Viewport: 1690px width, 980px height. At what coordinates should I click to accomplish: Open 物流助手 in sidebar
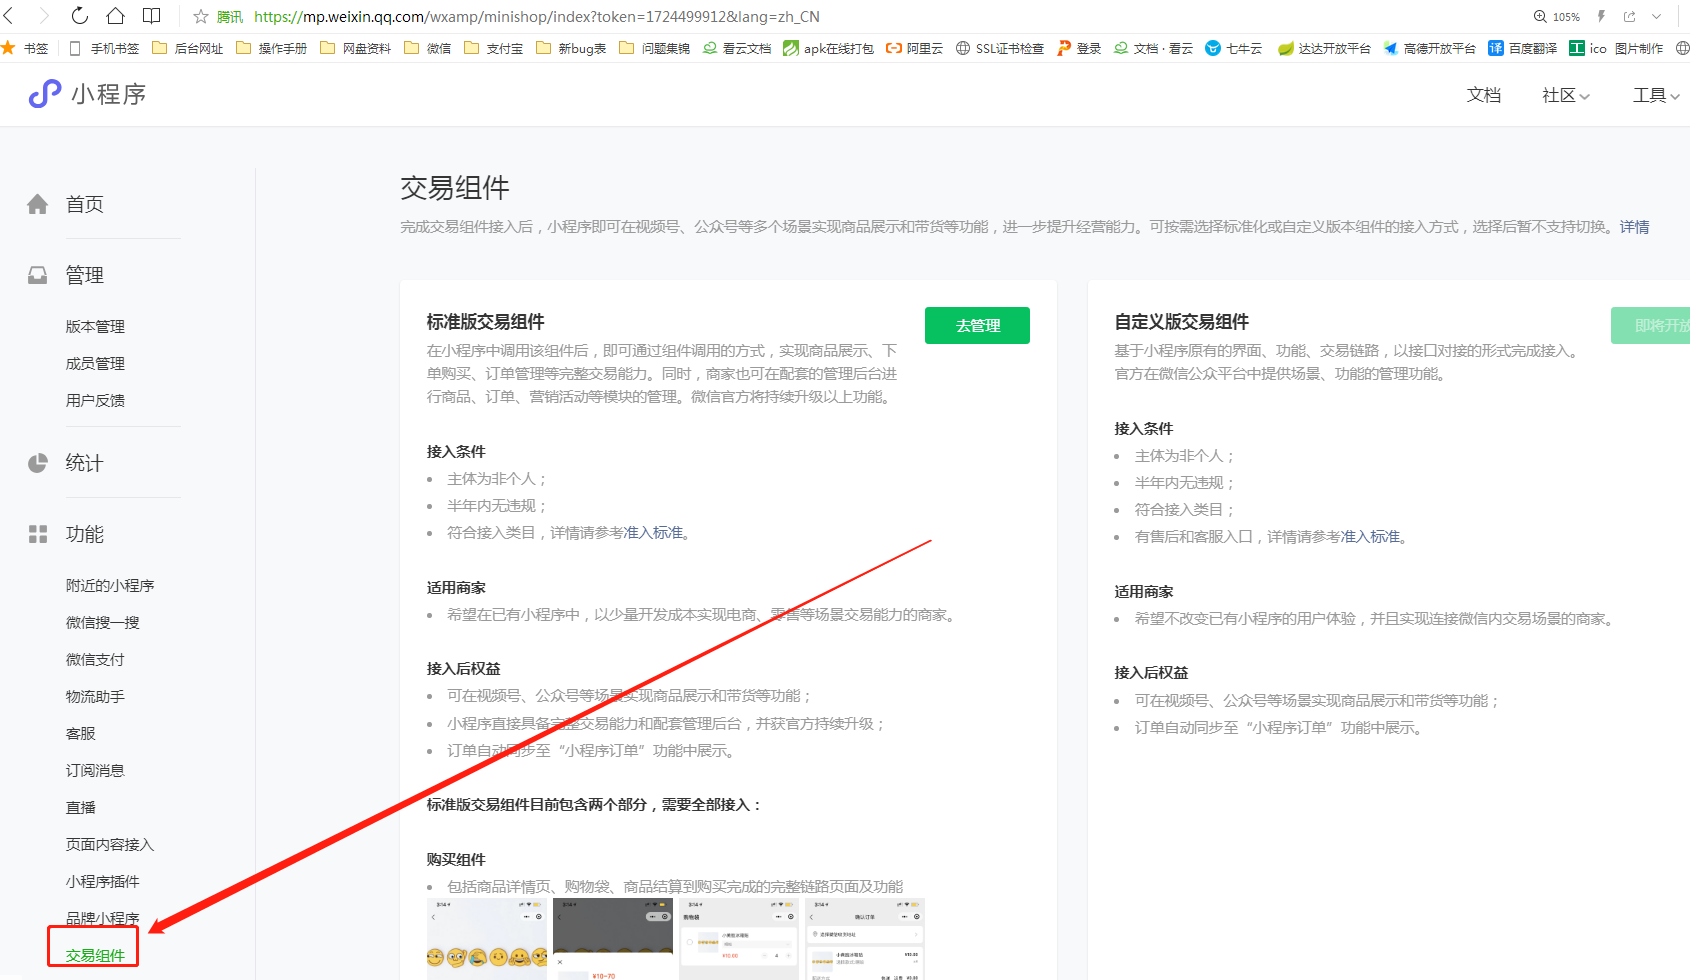[95, 696]
